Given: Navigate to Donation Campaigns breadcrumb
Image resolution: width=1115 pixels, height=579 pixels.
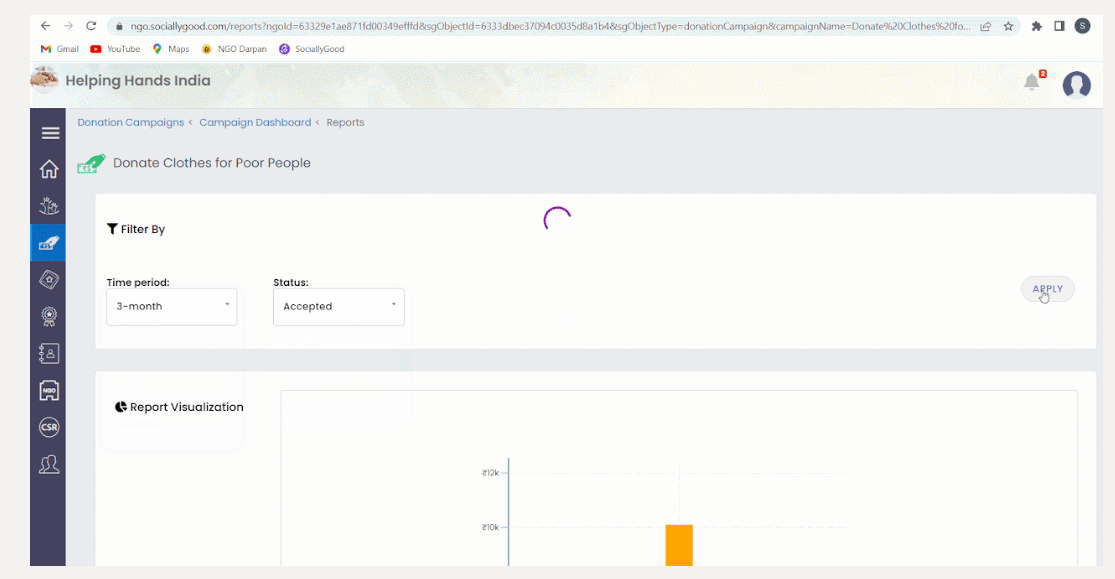Looking at the screenshot, I should 131,122.
